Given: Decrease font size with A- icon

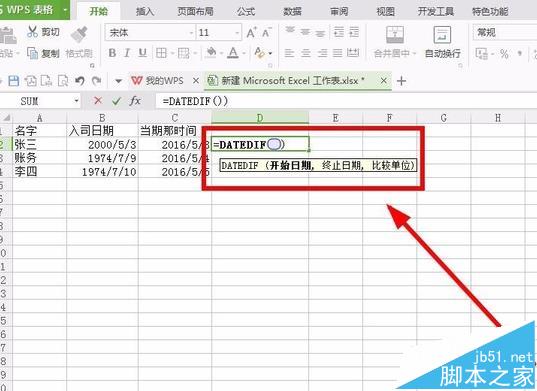Looking at the screenshot, I should click(x=267, y=33).
